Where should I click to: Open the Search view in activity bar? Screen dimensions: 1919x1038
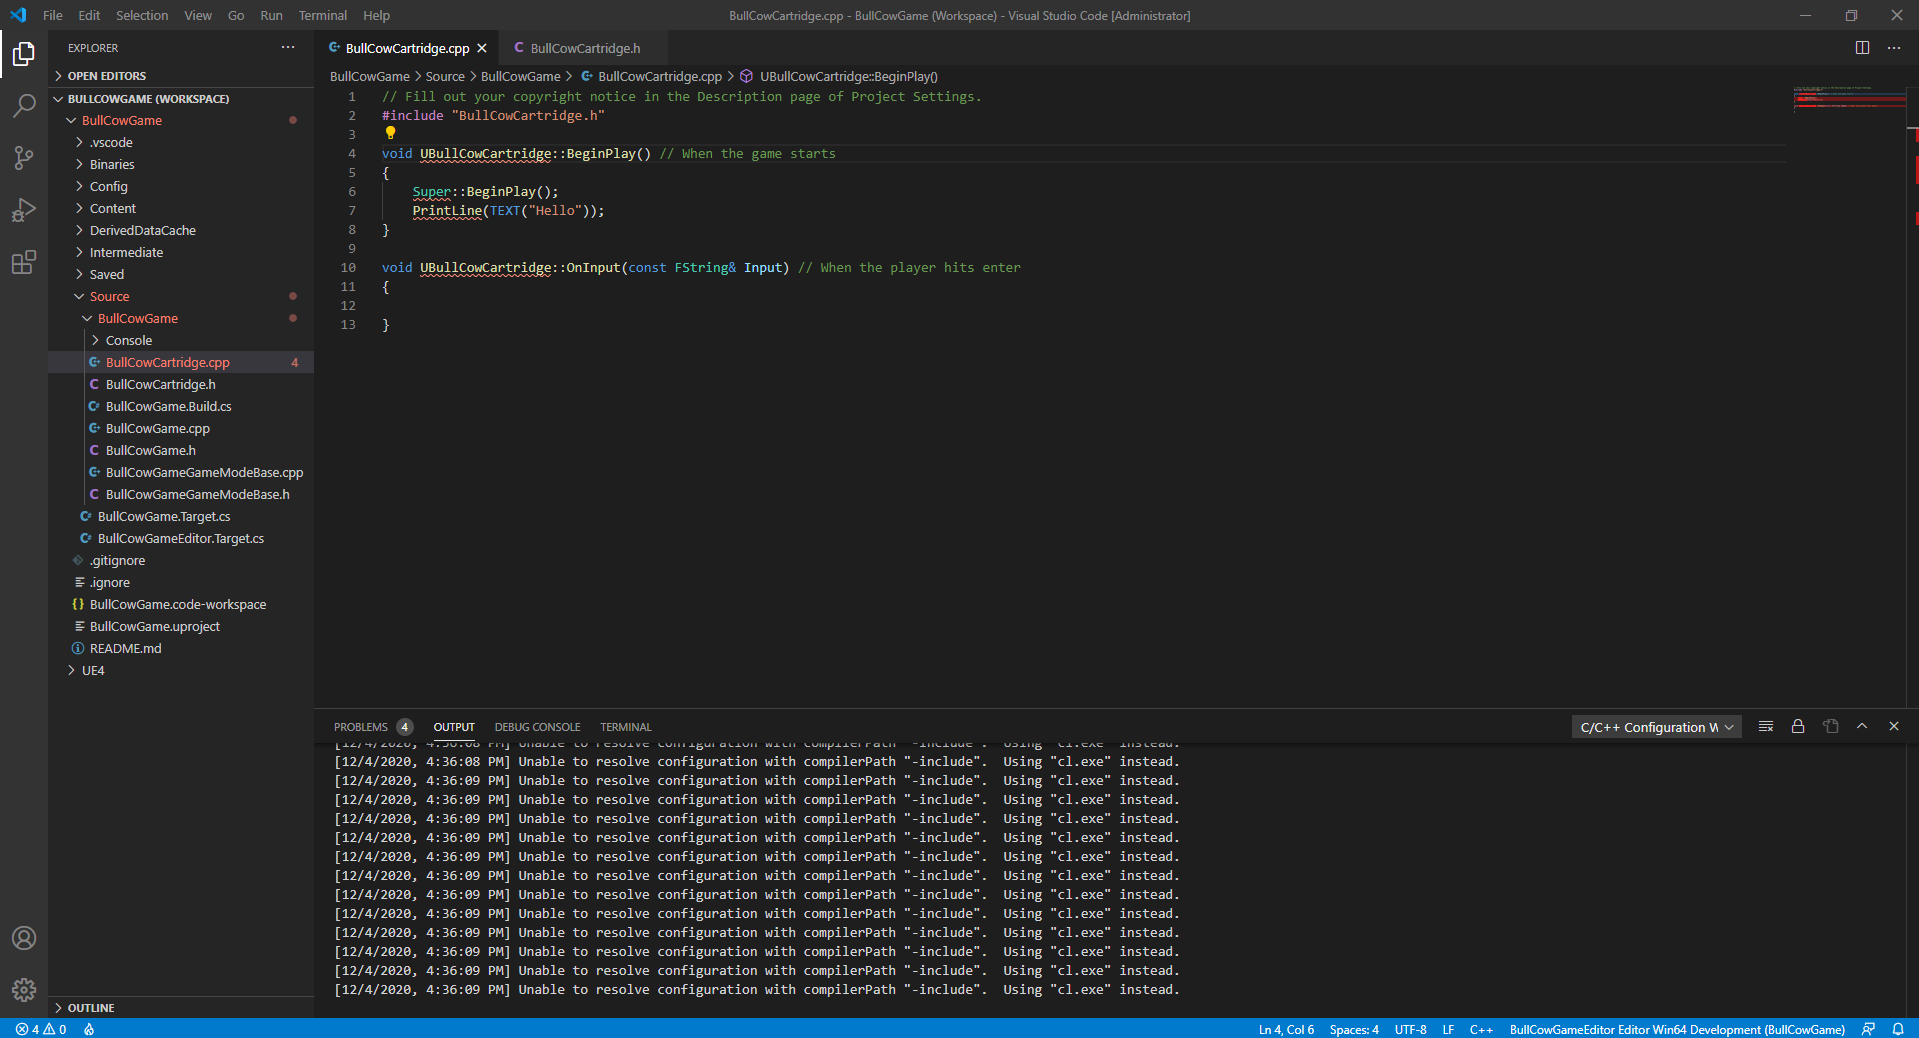[x=24, y=105]
